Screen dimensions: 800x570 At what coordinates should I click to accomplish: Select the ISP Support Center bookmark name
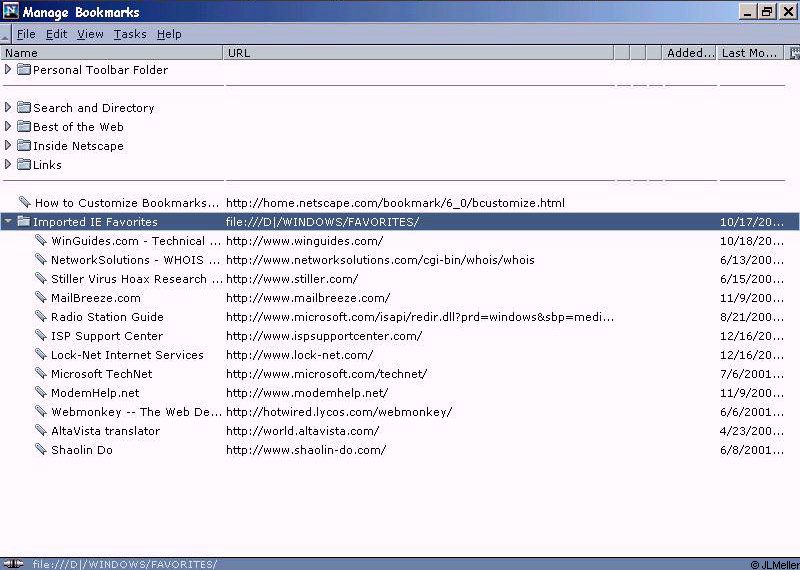pyautogui.click(x=107, y=336)
